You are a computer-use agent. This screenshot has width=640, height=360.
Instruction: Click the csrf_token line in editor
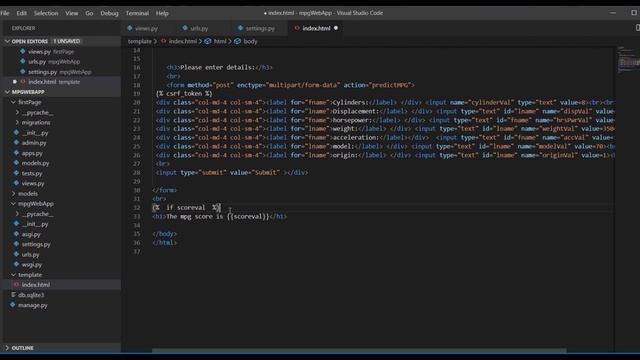tap(184, 94)
